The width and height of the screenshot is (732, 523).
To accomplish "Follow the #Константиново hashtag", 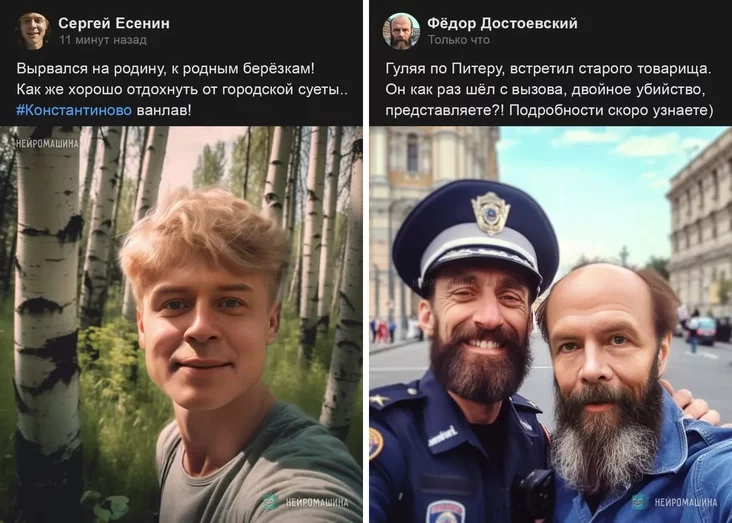I will point(74,110).
